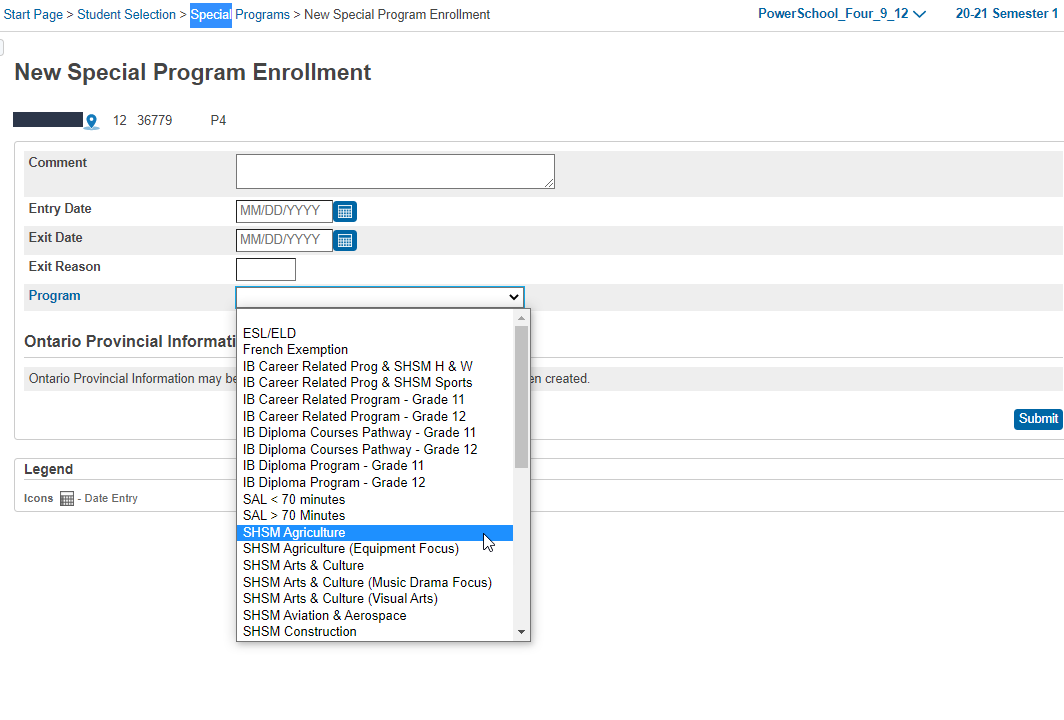Select SHSM Agriculture from the list
The image size is (1064, 720).
pyautogui.click(x=294, y=533)
